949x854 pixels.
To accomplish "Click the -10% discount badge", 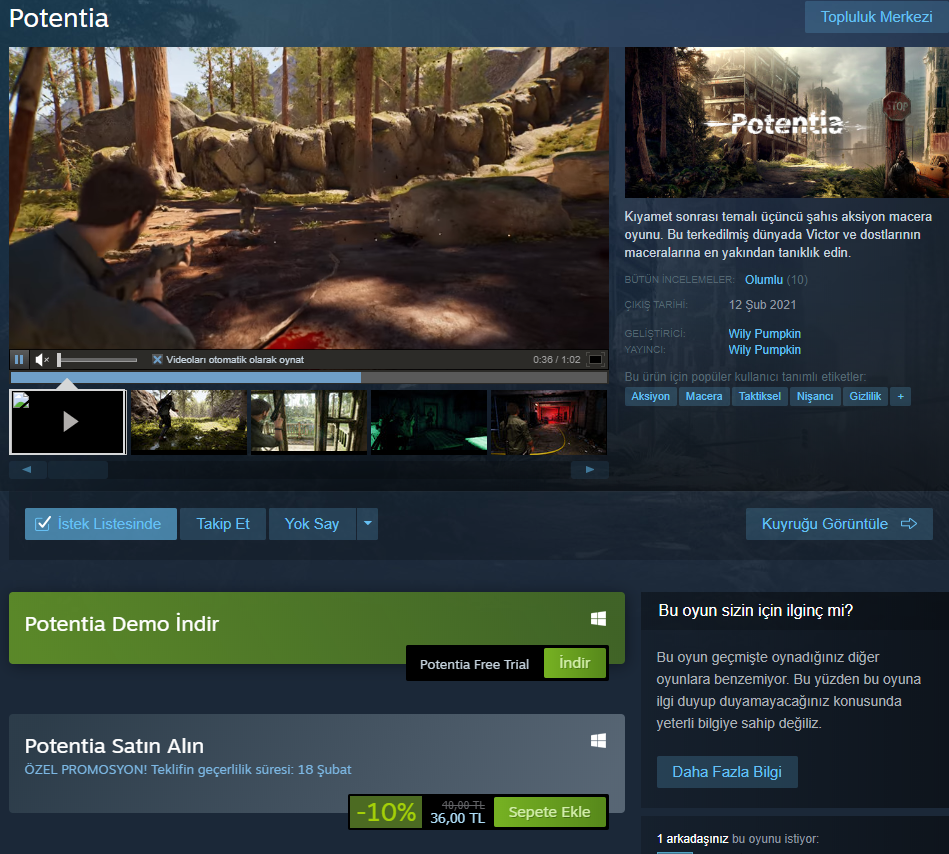I will coord(386,812).
